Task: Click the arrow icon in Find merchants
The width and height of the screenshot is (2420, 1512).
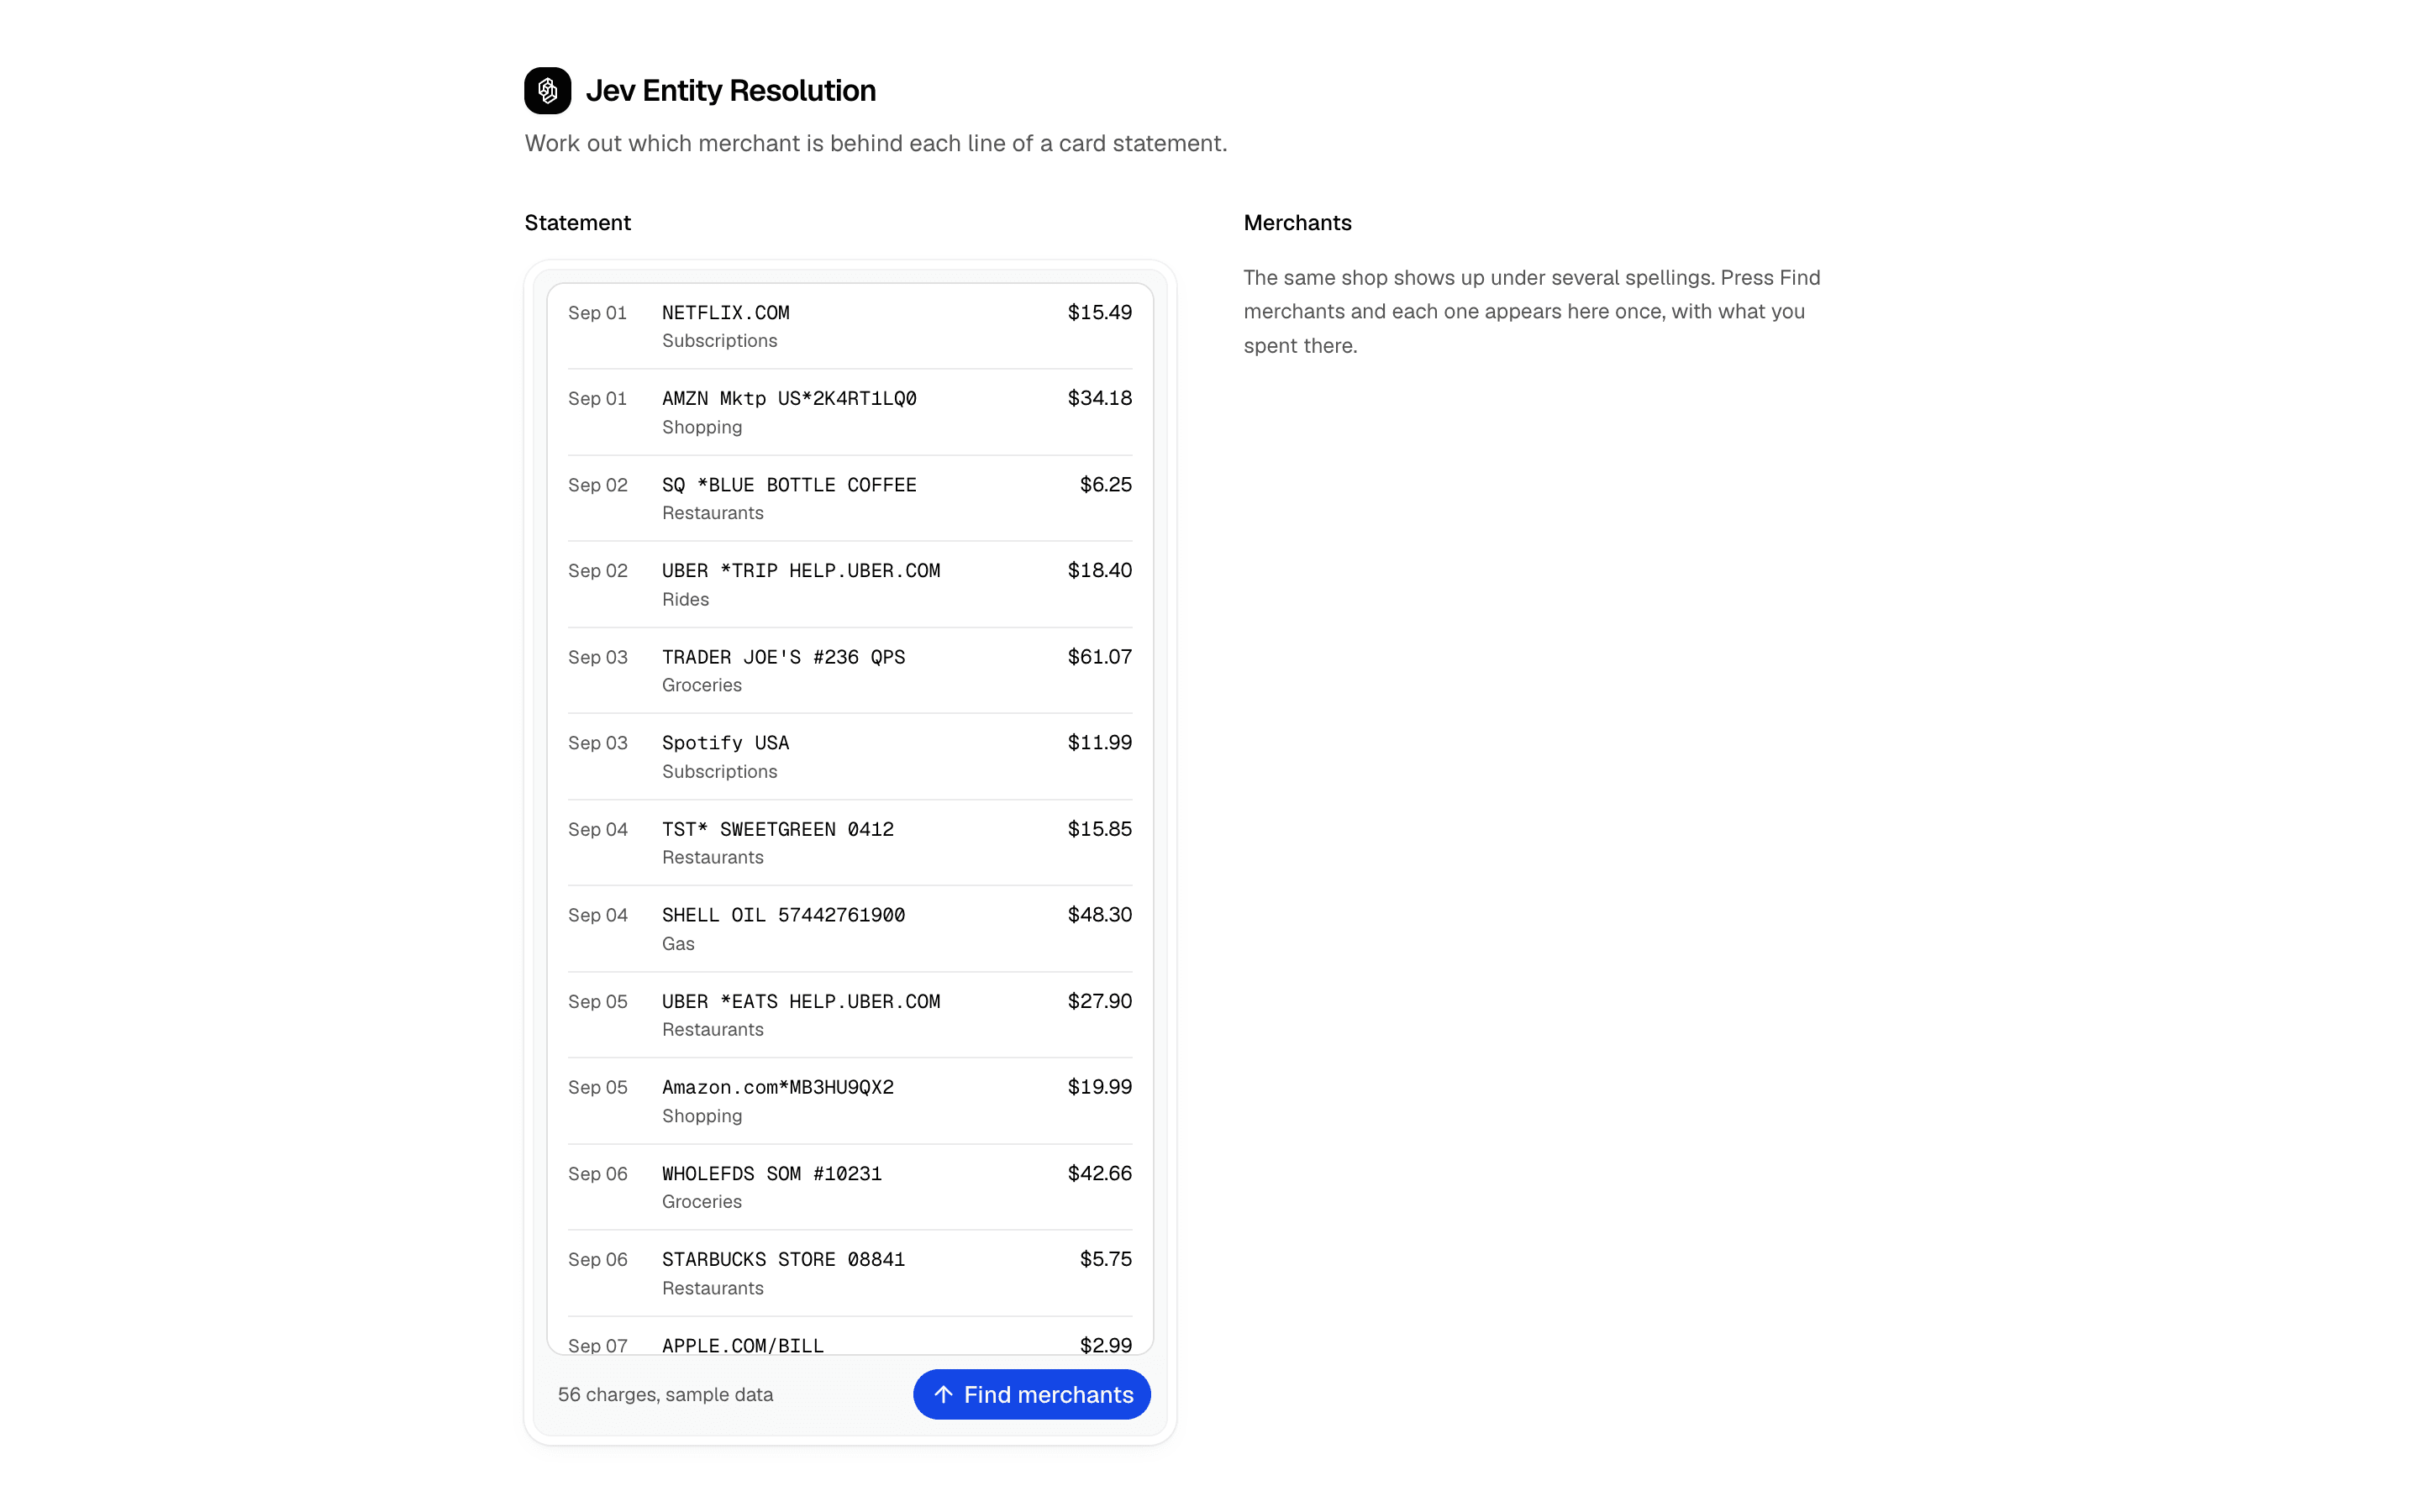Action: pyautogui.click(x=943, y=1394)
